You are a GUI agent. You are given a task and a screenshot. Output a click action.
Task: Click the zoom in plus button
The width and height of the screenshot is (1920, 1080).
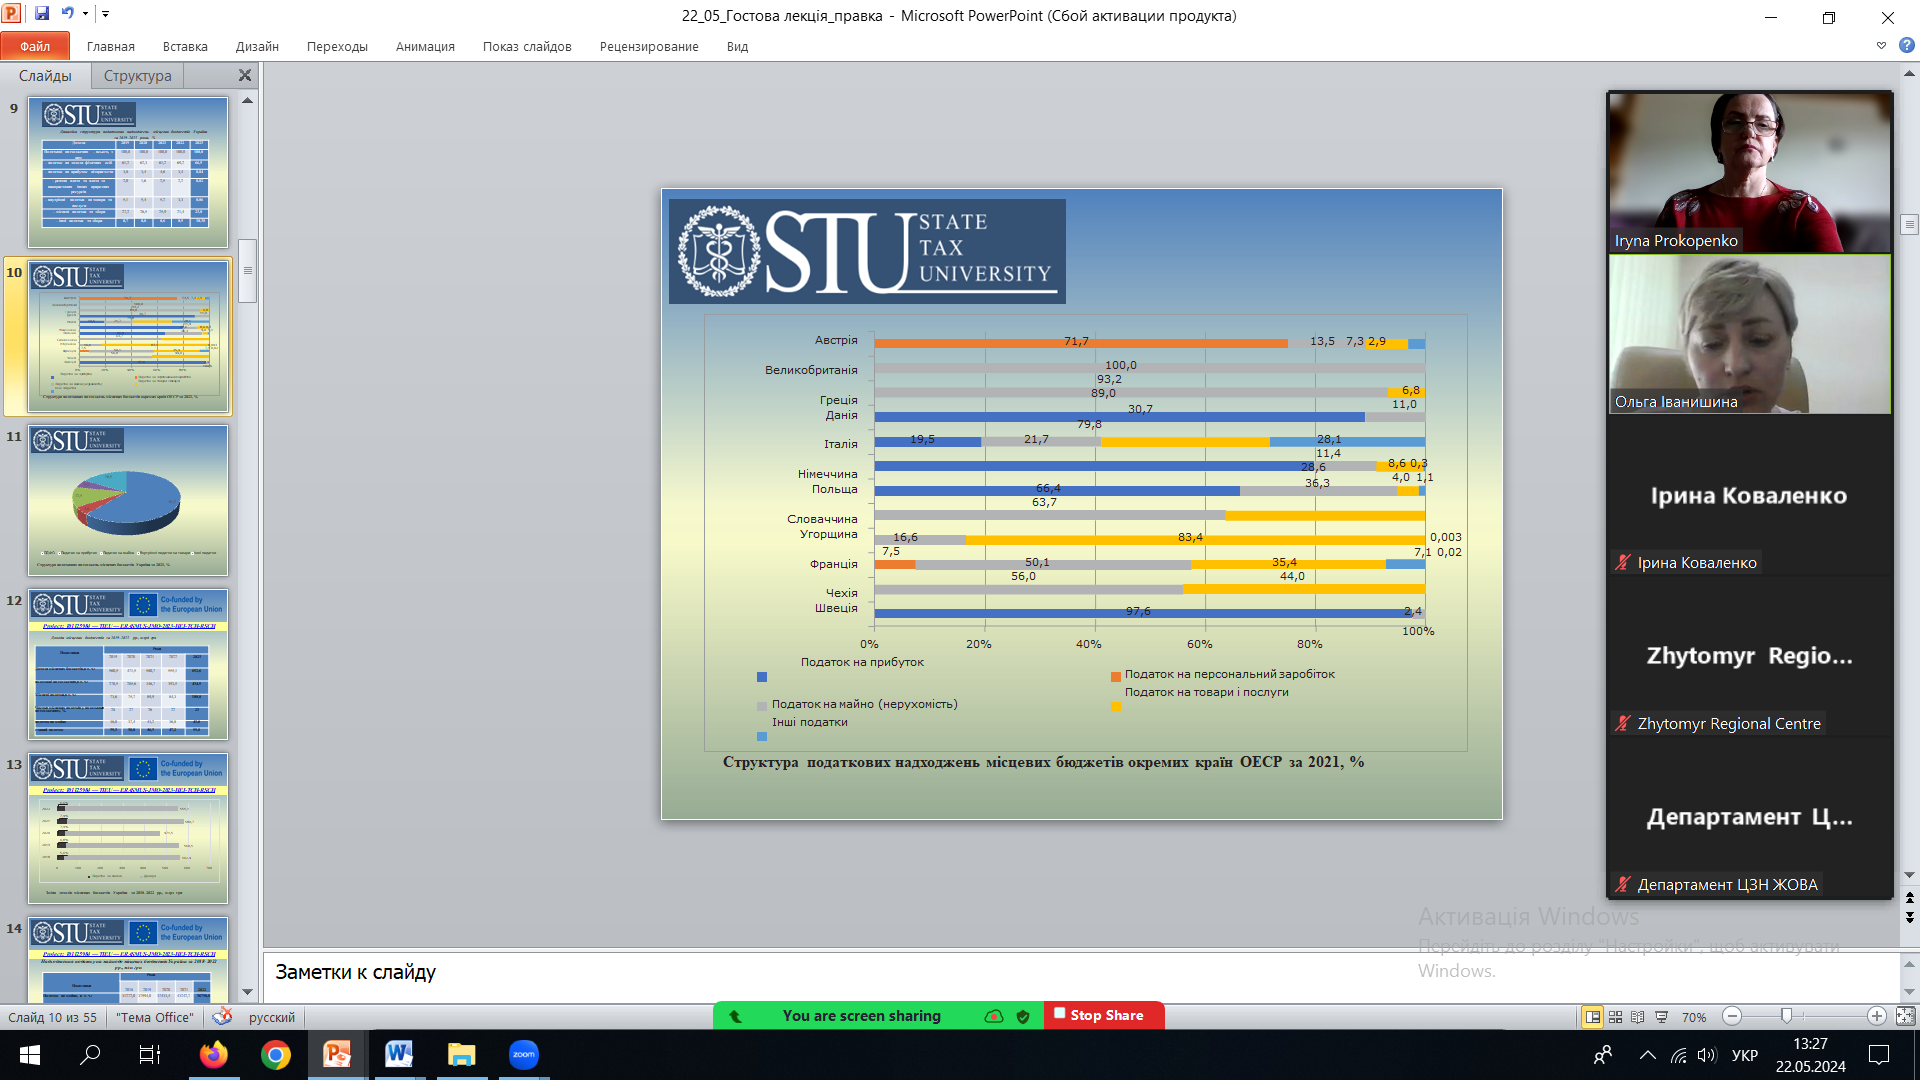pyautogui.click(x=1877, y=1016)
